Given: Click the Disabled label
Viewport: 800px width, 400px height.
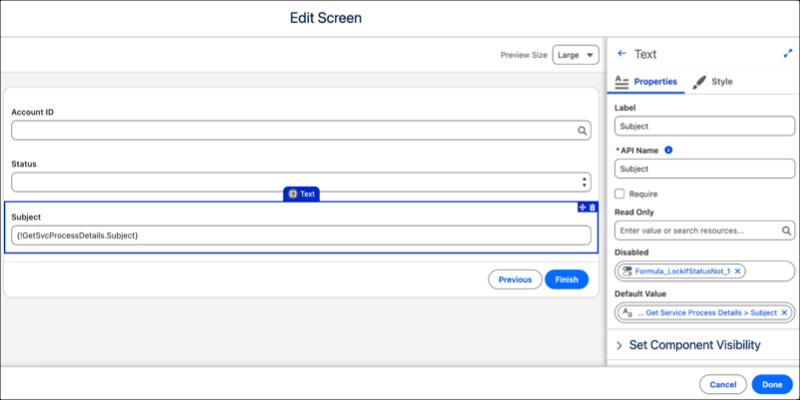Looking at the screenshot, I should pos(632,252).
